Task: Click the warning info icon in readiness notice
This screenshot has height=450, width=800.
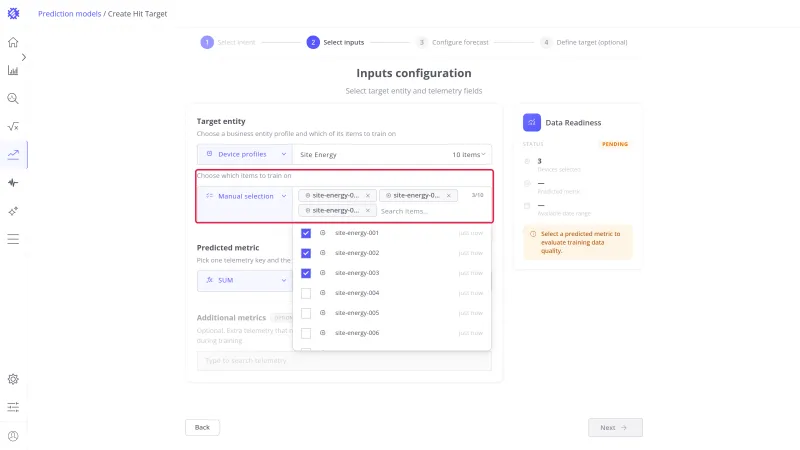Action: [533, 234]
